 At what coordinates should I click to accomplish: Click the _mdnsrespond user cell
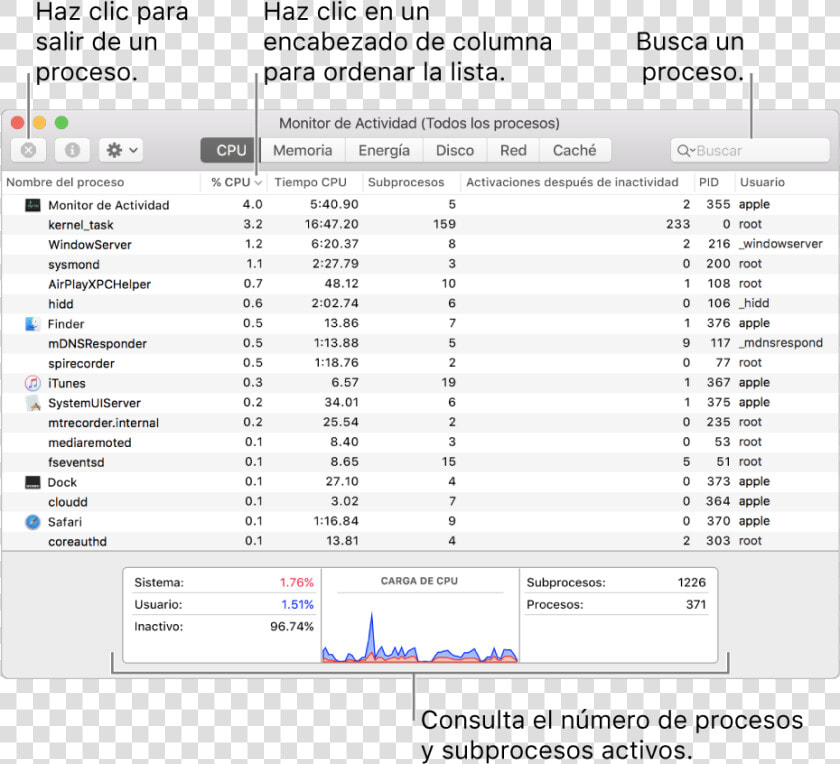[781, 343]
